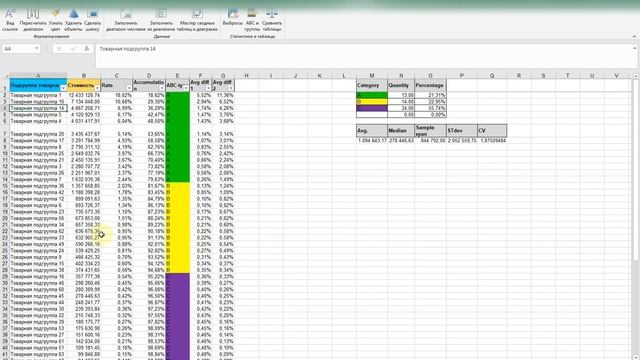Select cost value 12 433 128,74
The height and width of the screenshot is (360, 640).
pyautogui.click(x=84, y=95)
